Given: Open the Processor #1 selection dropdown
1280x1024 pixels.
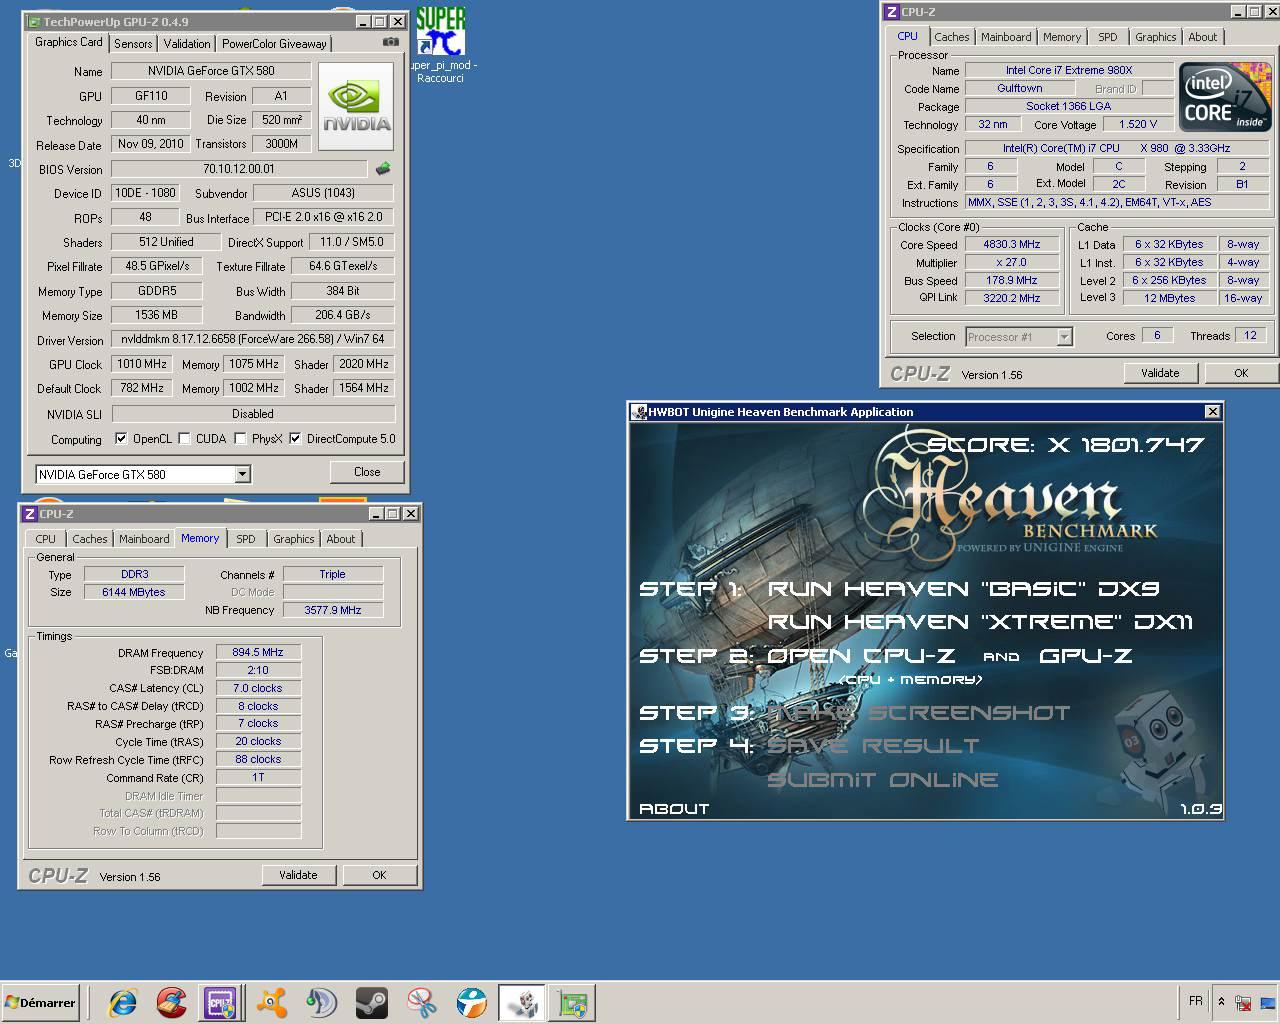Looking at the screenshot, I should tap(1064, 337).
